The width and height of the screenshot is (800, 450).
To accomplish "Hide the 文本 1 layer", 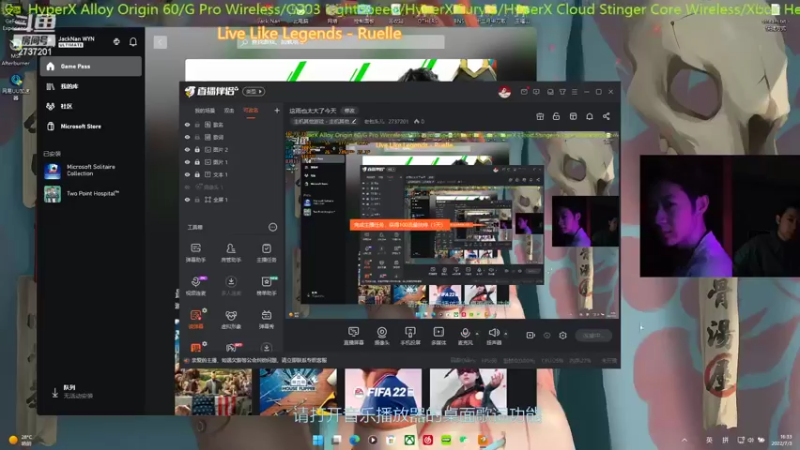I will click(x=187, y=174).
